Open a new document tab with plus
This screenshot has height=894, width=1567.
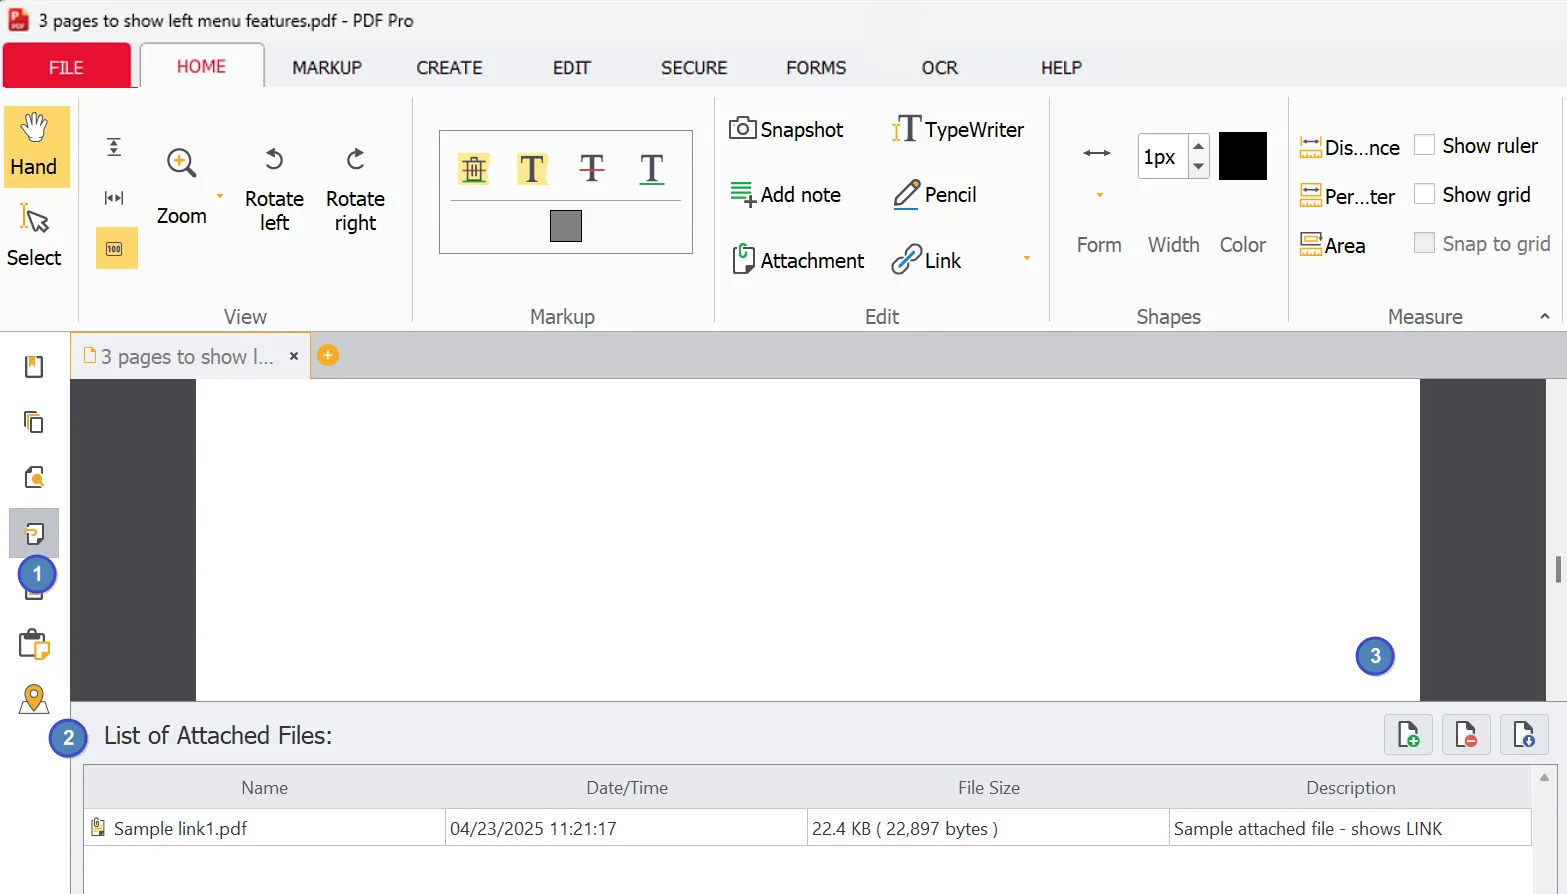click(328, 355)
